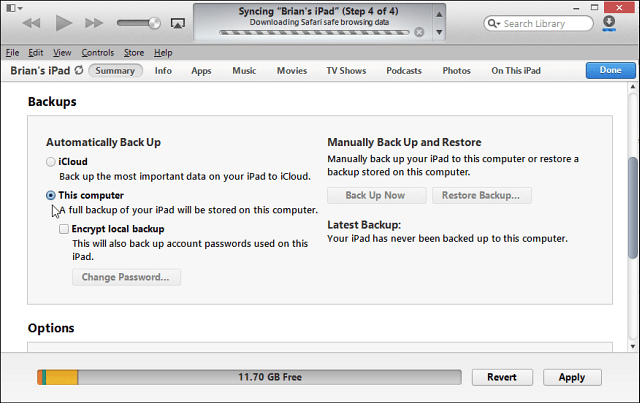Select the This computer radio button
This screenshot has height=403, width=640.
point(51,196)
